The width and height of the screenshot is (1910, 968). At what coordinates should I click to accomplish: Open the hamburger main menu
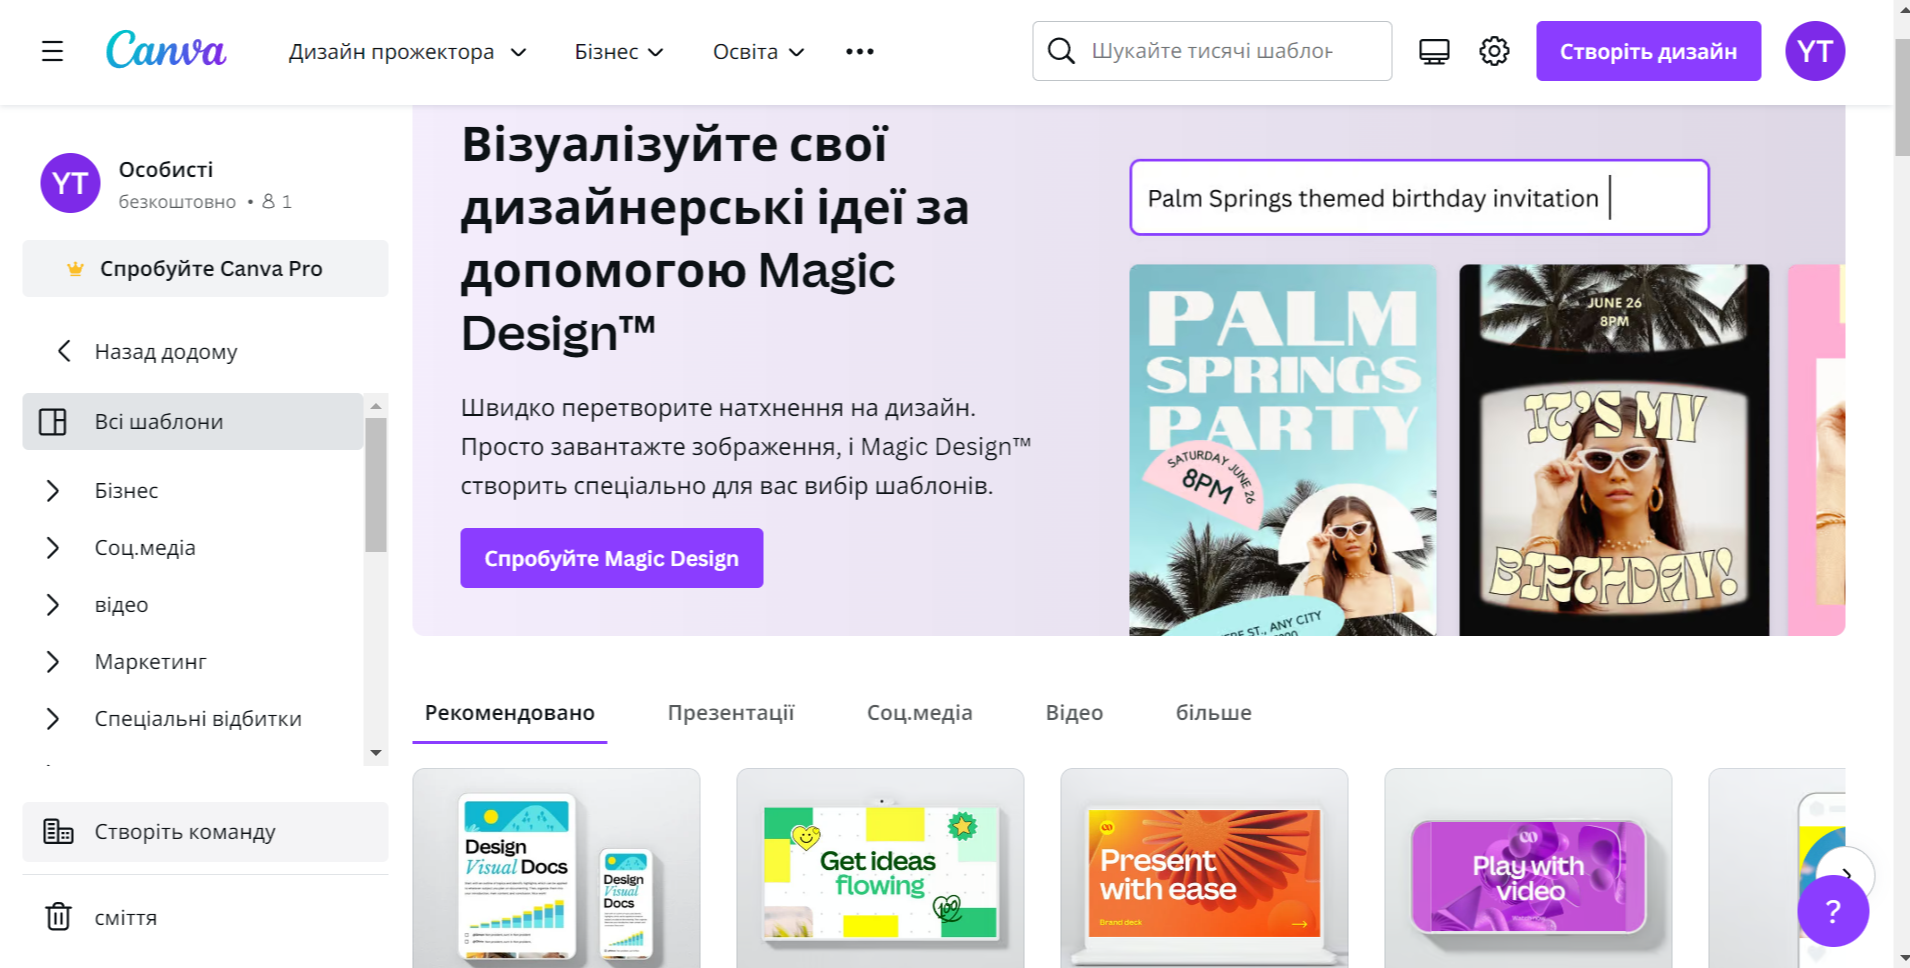click(52, 51)
